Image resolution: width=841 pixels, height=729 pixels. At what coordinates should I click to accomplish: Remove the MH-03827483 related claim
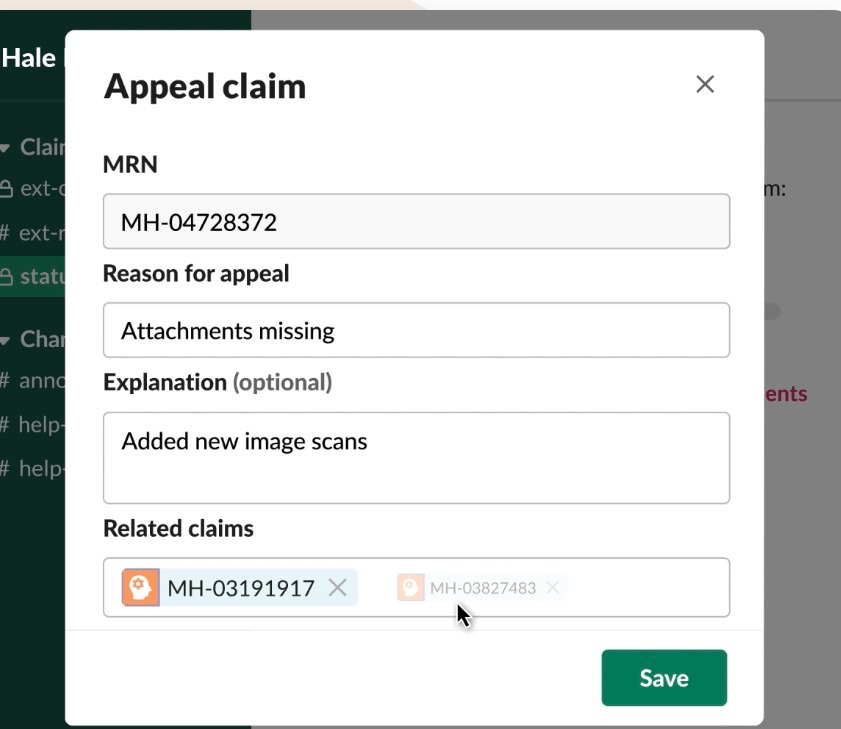click(552, 588)
